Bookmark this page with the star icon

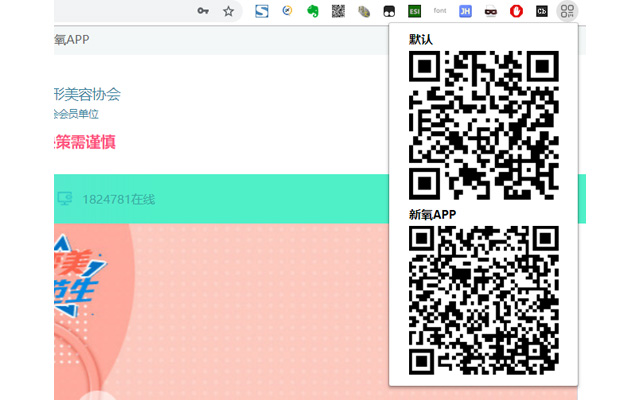pyautogui.click(x=228, y=11)
